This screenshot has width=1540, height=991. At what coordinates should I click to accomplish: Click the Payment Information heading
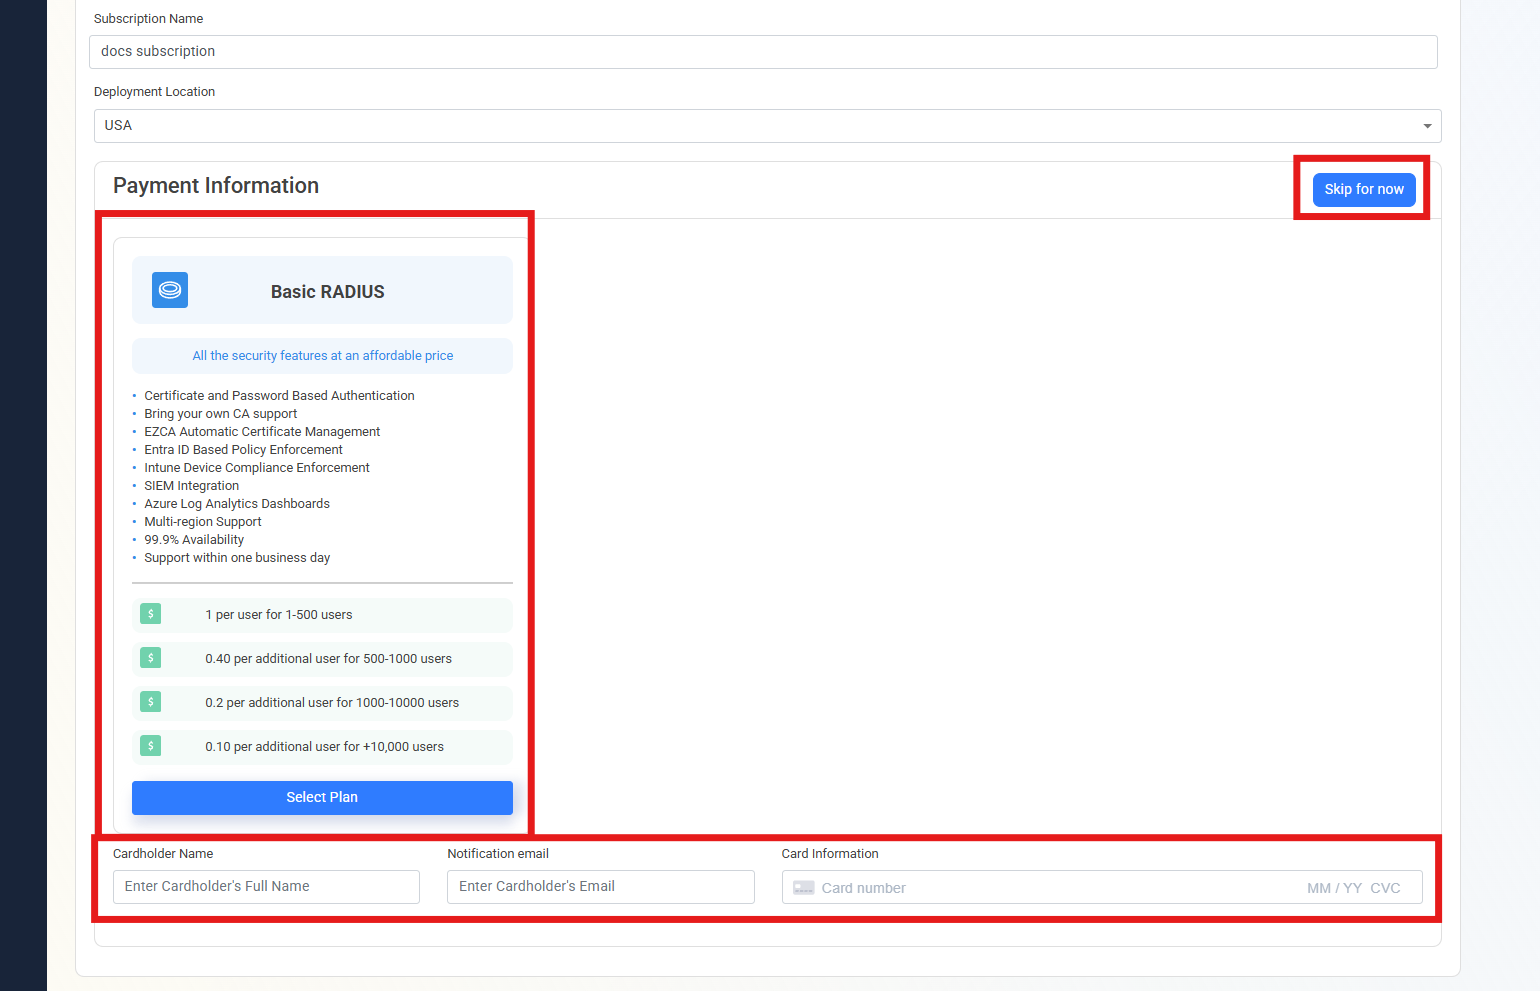pos(216,186)
